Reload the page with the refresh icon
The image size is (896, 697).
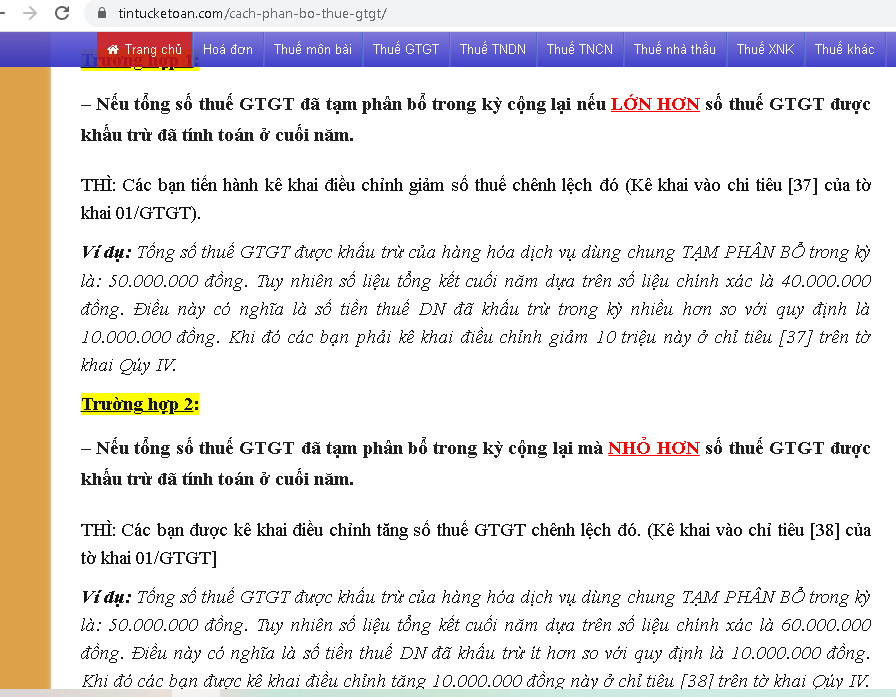(x=62, y=13)
